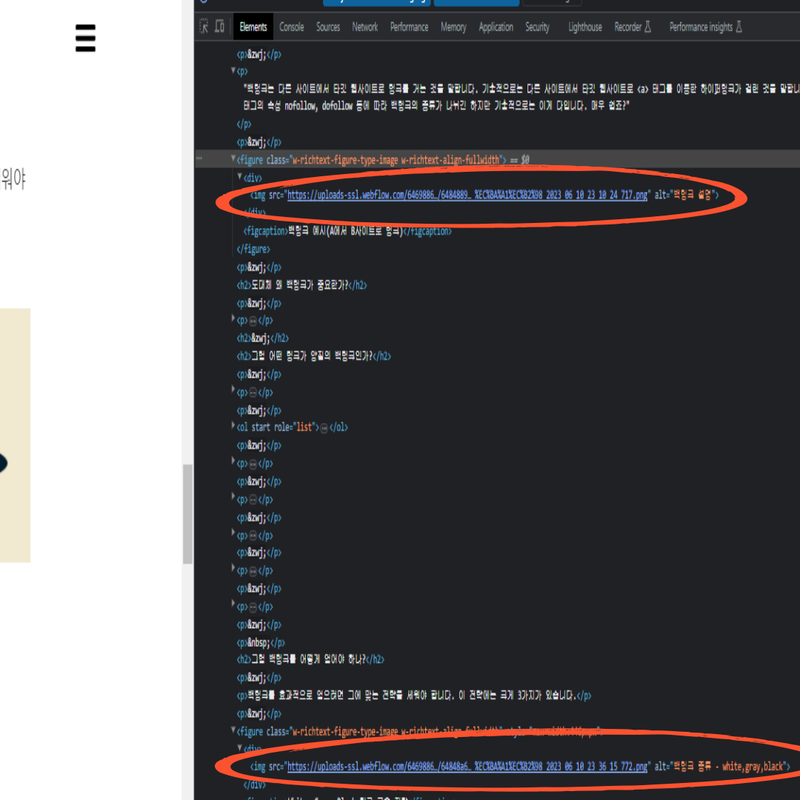The image size is (800, 800).
Task: Open second image src link ending 15_772.png
Action: tap(467, 766)
